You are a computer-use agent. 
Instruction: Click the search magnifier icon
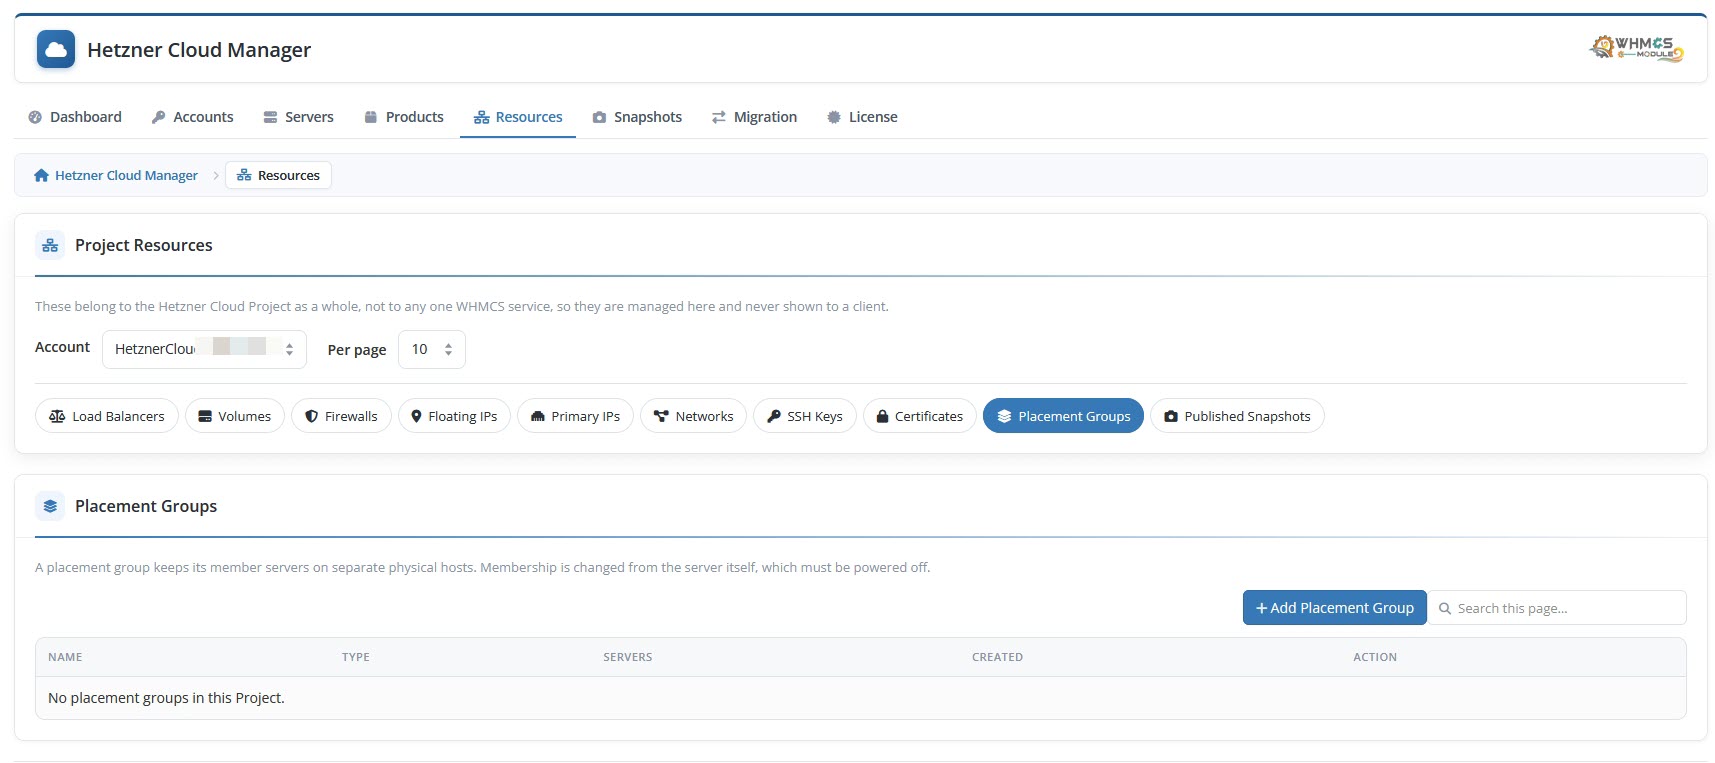pyautogui.click(x=1445, y=608)
